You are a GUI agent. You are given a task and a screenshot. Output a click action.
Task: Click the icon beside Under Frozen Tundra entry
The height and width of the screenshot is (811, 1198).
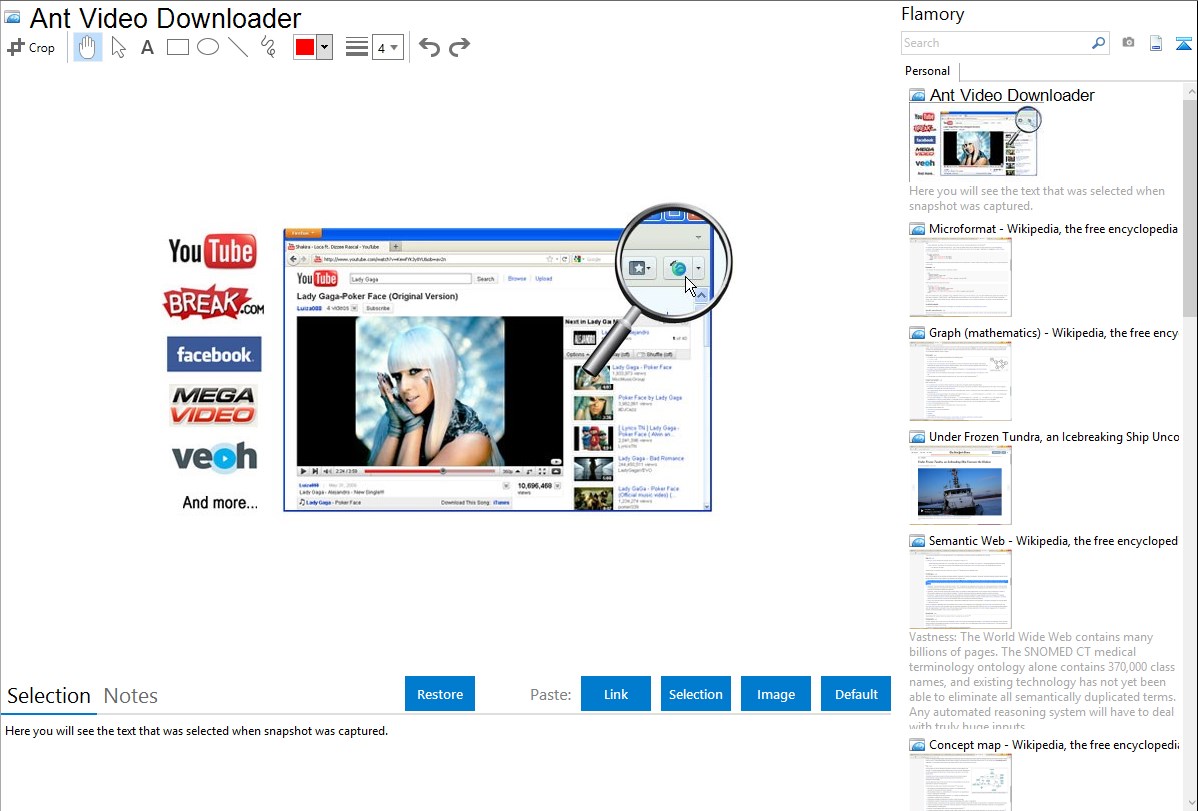click(917, 437)
